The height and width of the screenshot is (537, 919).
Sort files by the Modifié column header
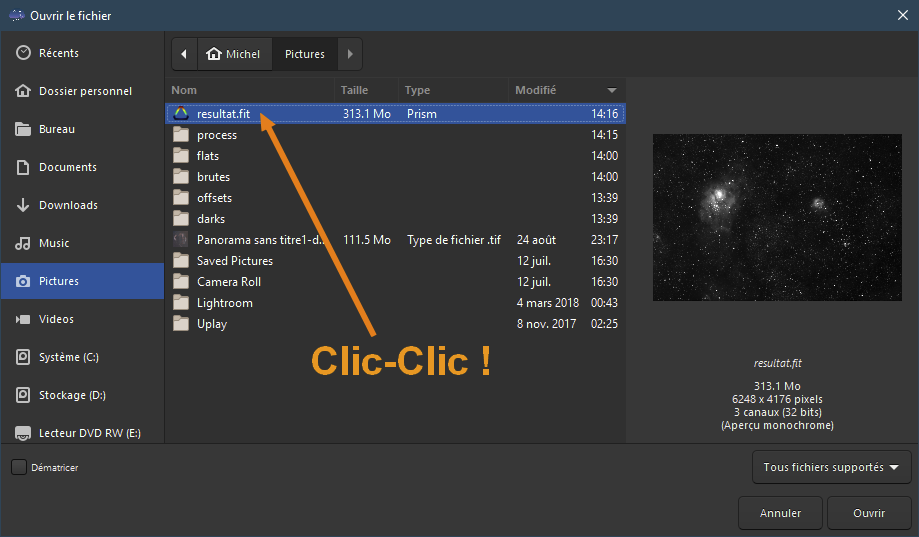point(567,90)
